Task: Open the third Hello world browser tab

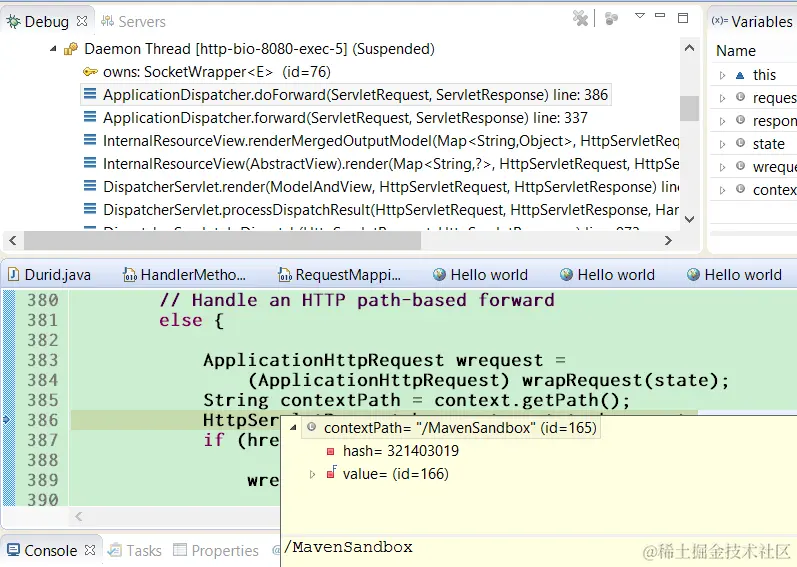Action: 734,275
